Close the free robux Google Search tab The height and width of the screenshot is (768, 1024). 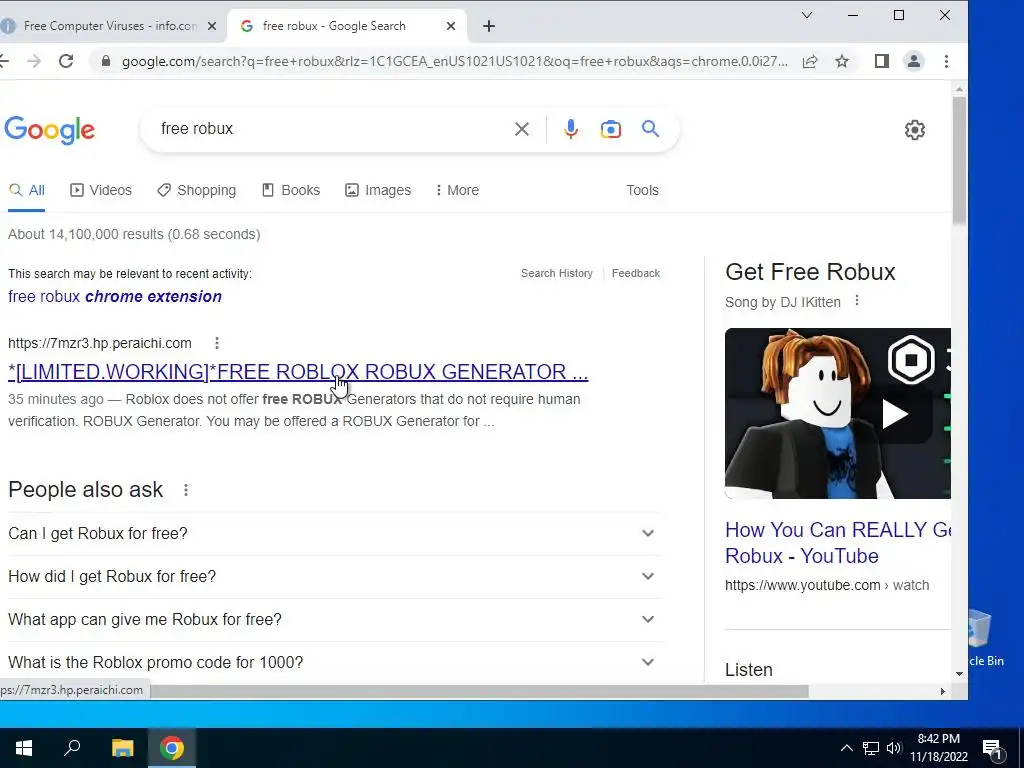pyautogui.click(x=451, y=26)
